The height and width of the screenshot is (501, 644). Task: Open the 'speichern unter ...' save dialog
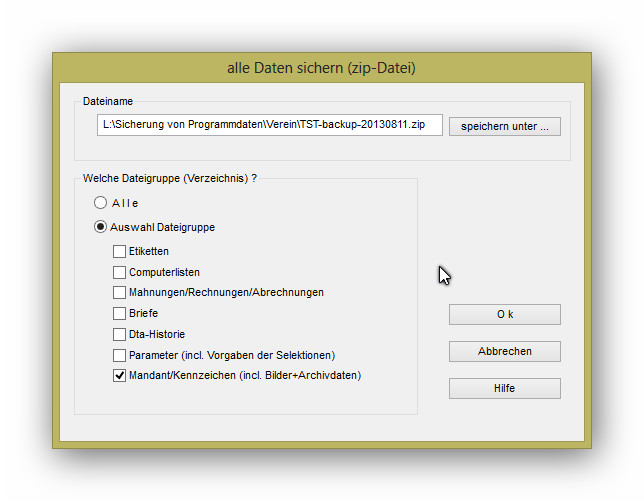click(x=504, y=126)
